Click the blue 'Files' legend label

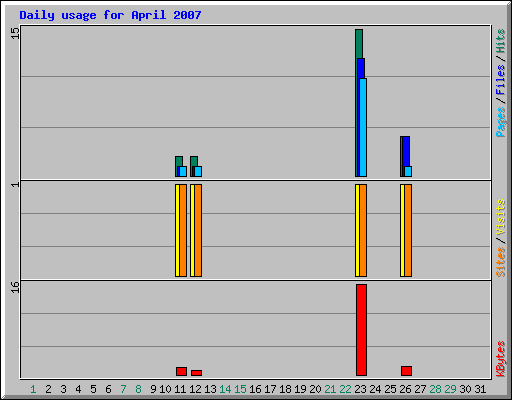point(500,80)
